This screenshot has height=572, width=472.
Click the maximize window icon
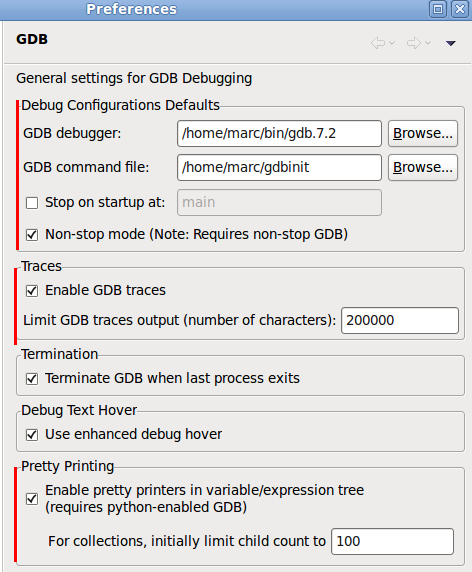(438, 9)
